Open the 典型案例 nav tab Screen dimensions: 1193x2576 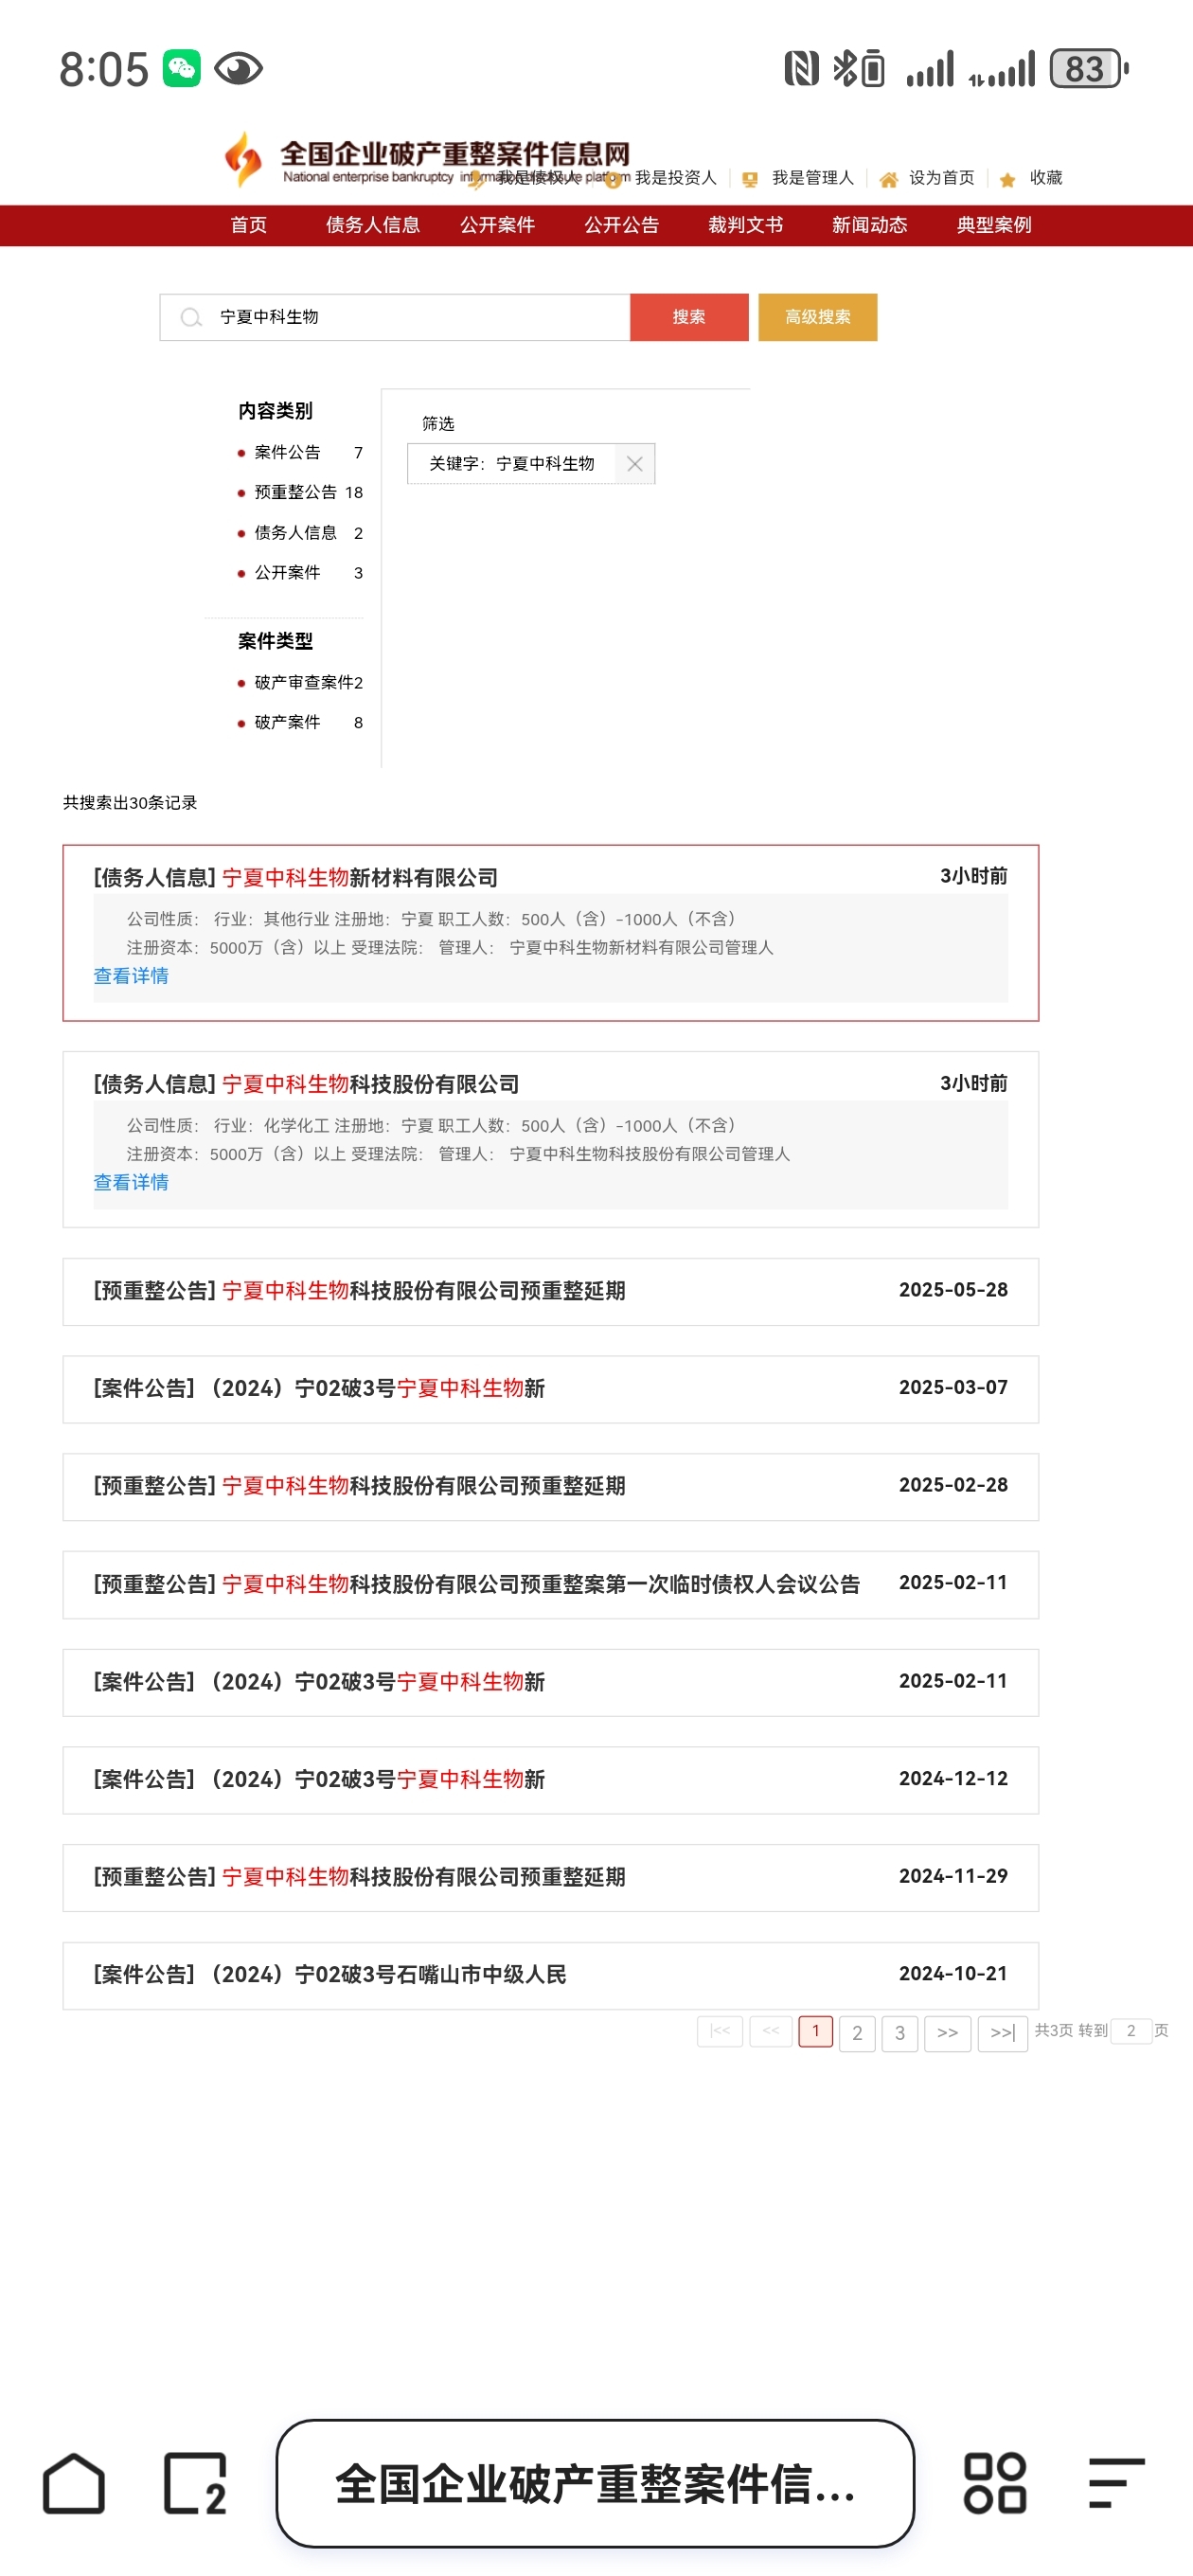tap(994, 225)
